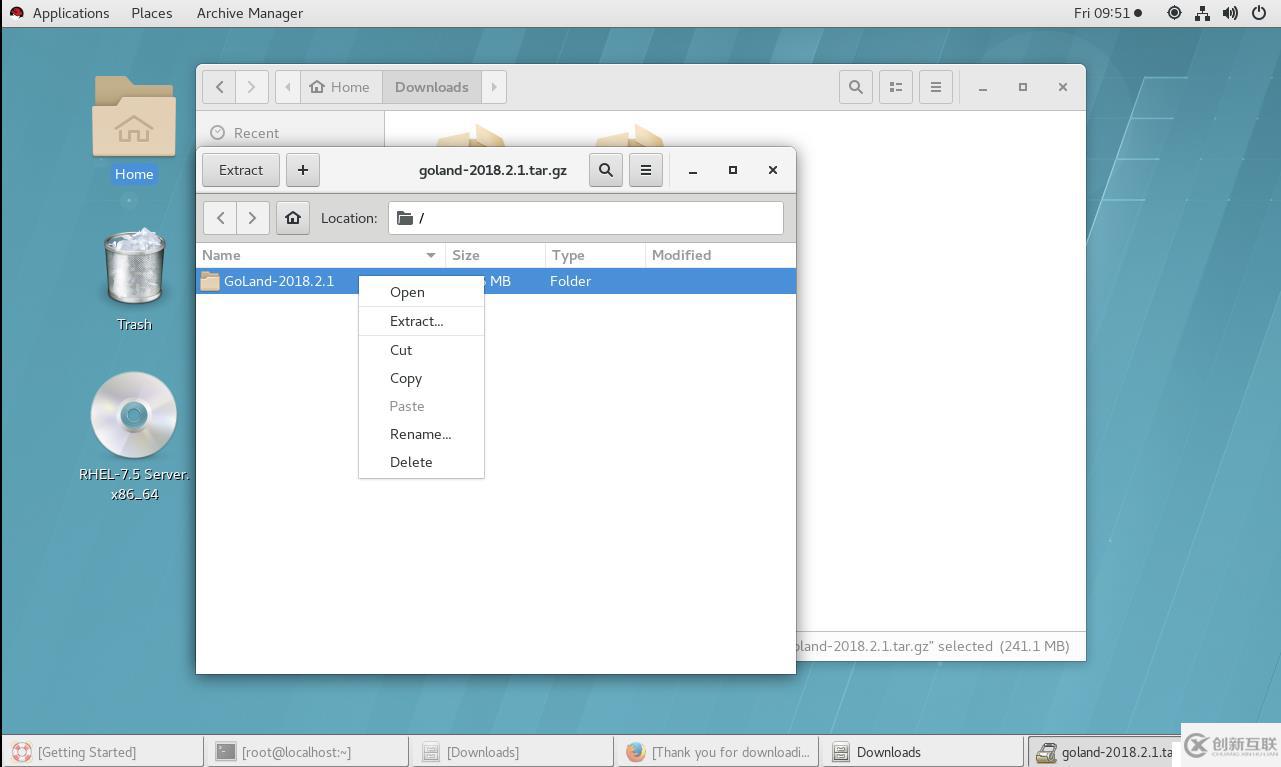
Task: Go back in the archive navigation
Action: 220,218
